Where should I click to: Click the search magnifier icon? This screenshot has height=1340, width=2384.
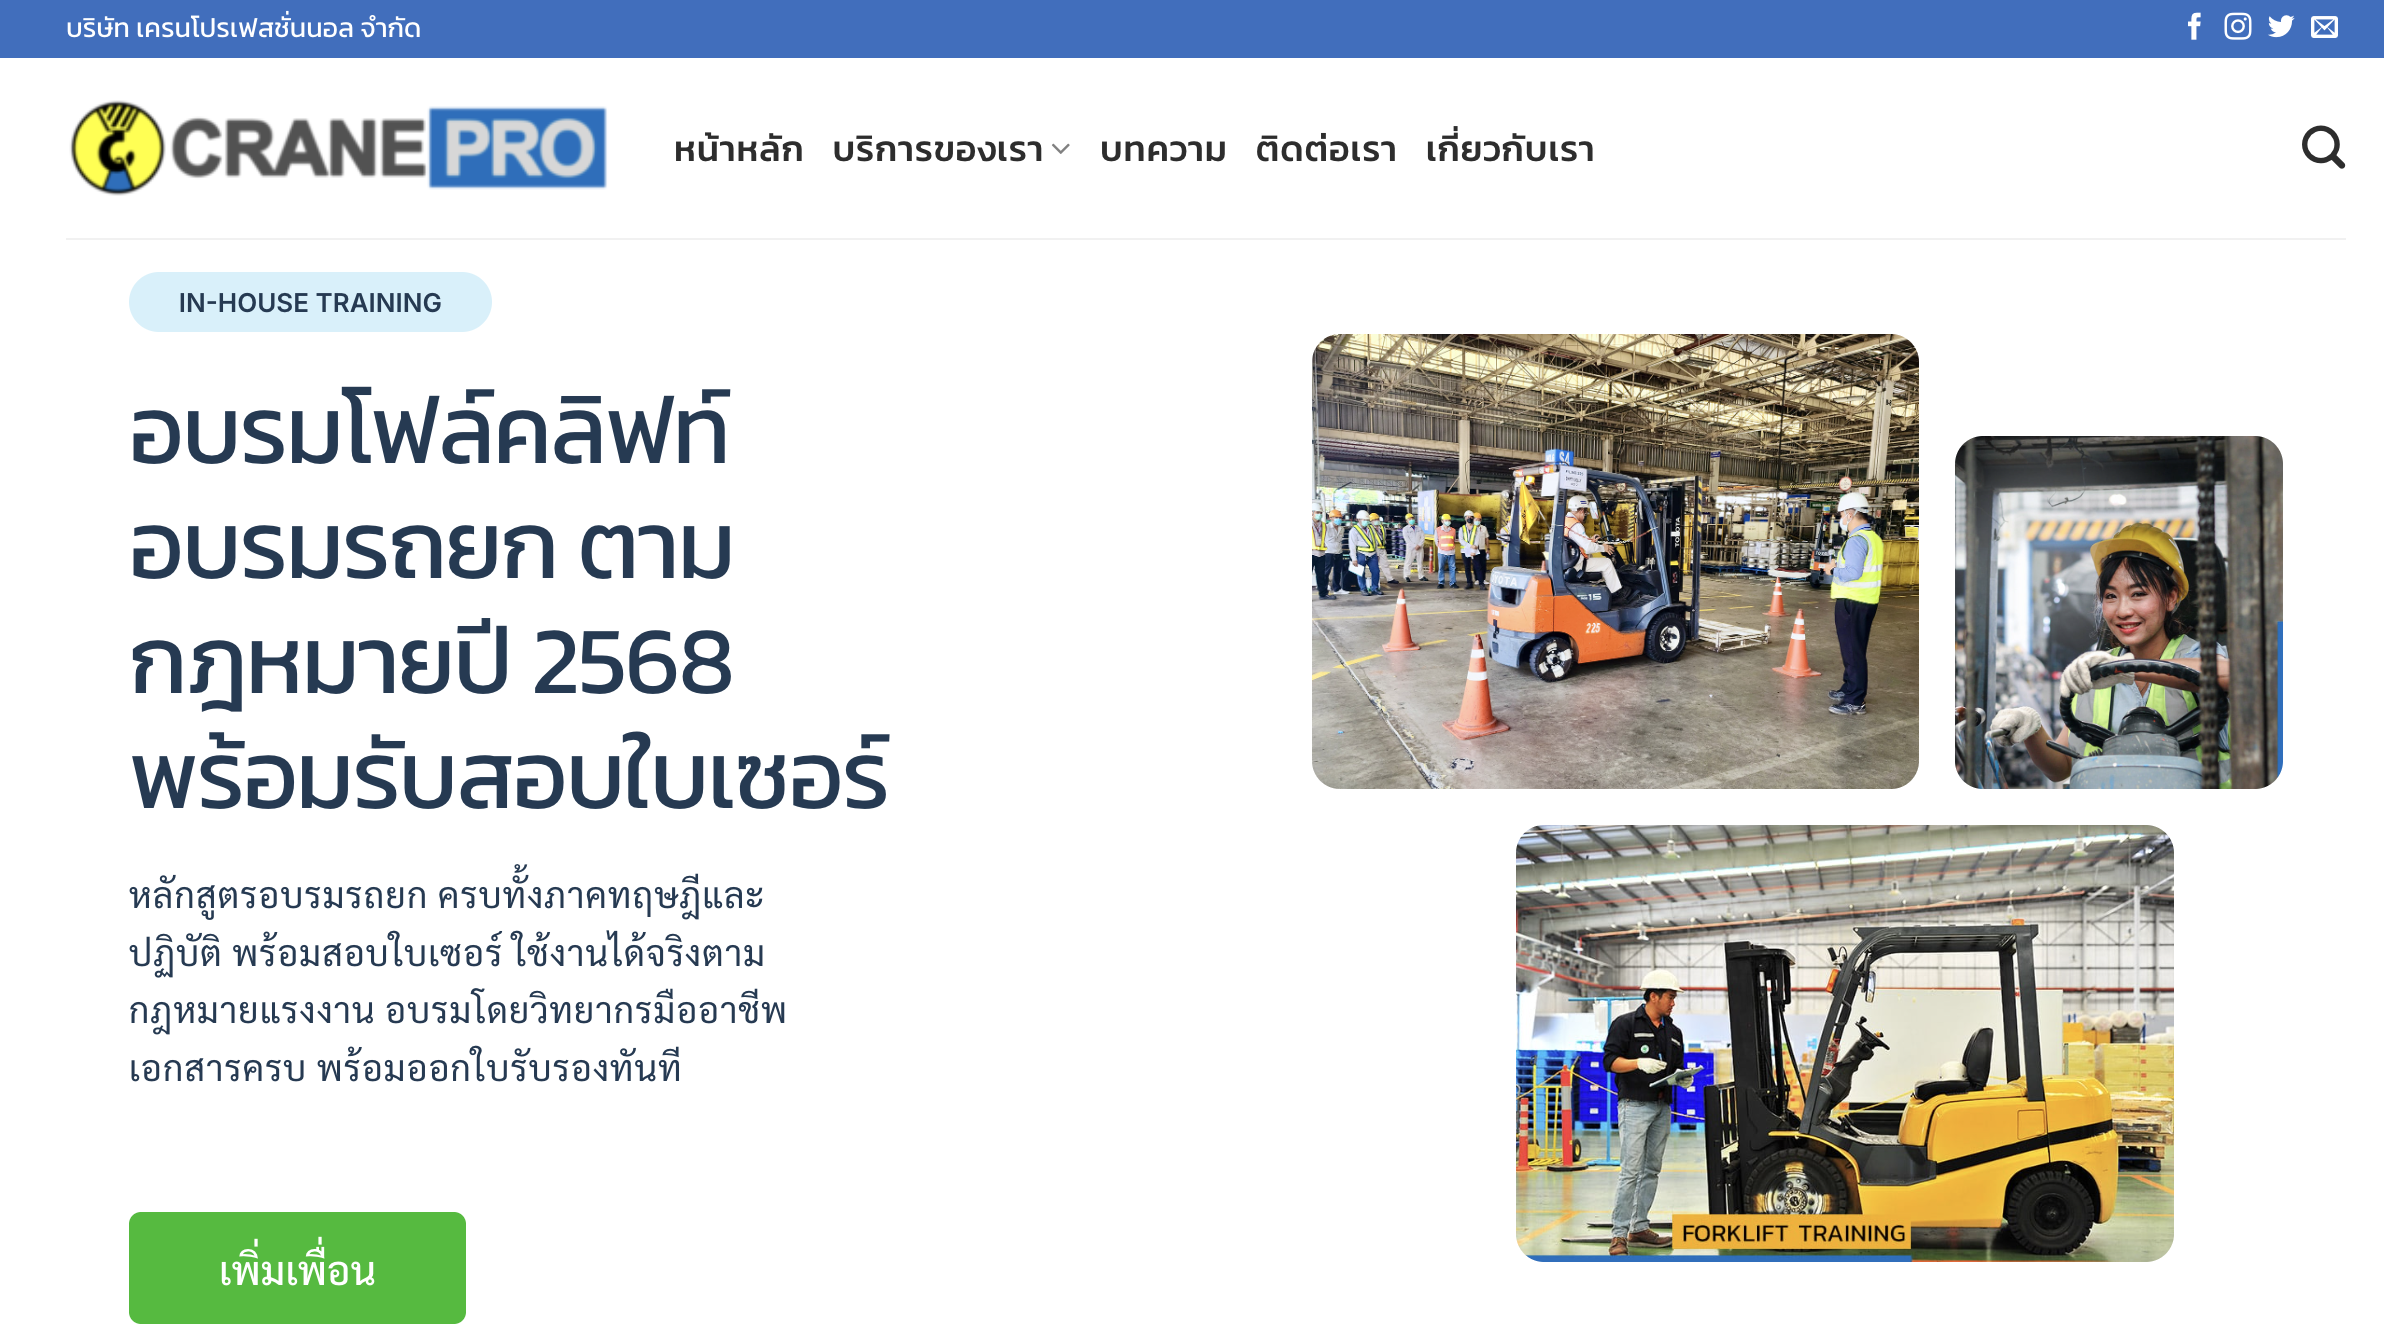(x=2324, y=148)
